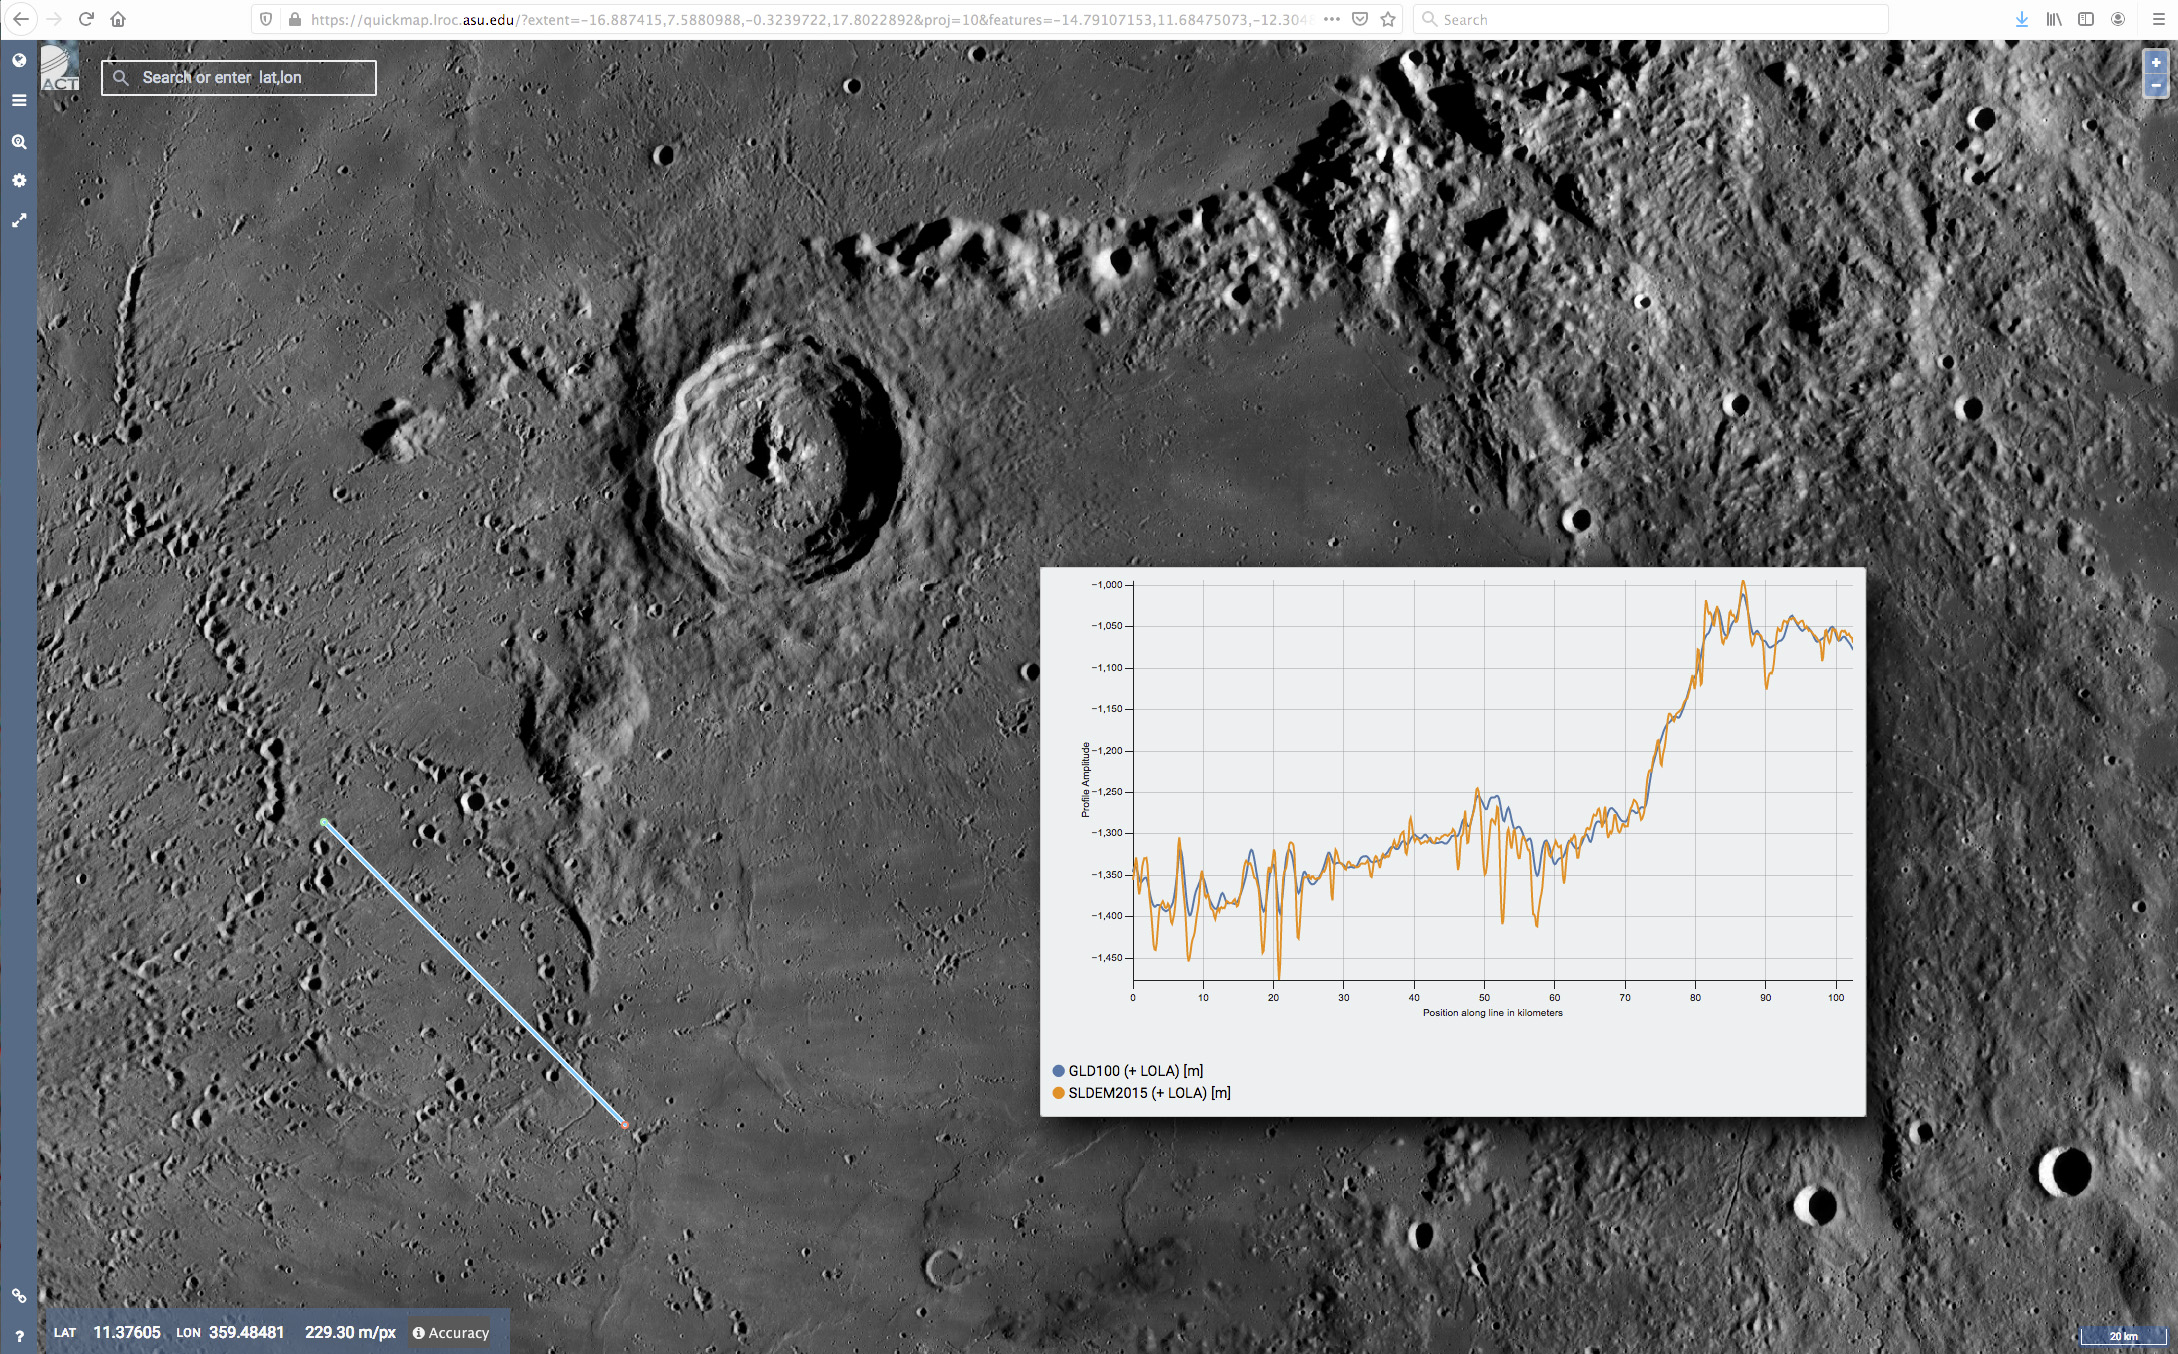Open the help question mark icon
This screenshot has width=2178, height=1354.
coord(19,1336)
